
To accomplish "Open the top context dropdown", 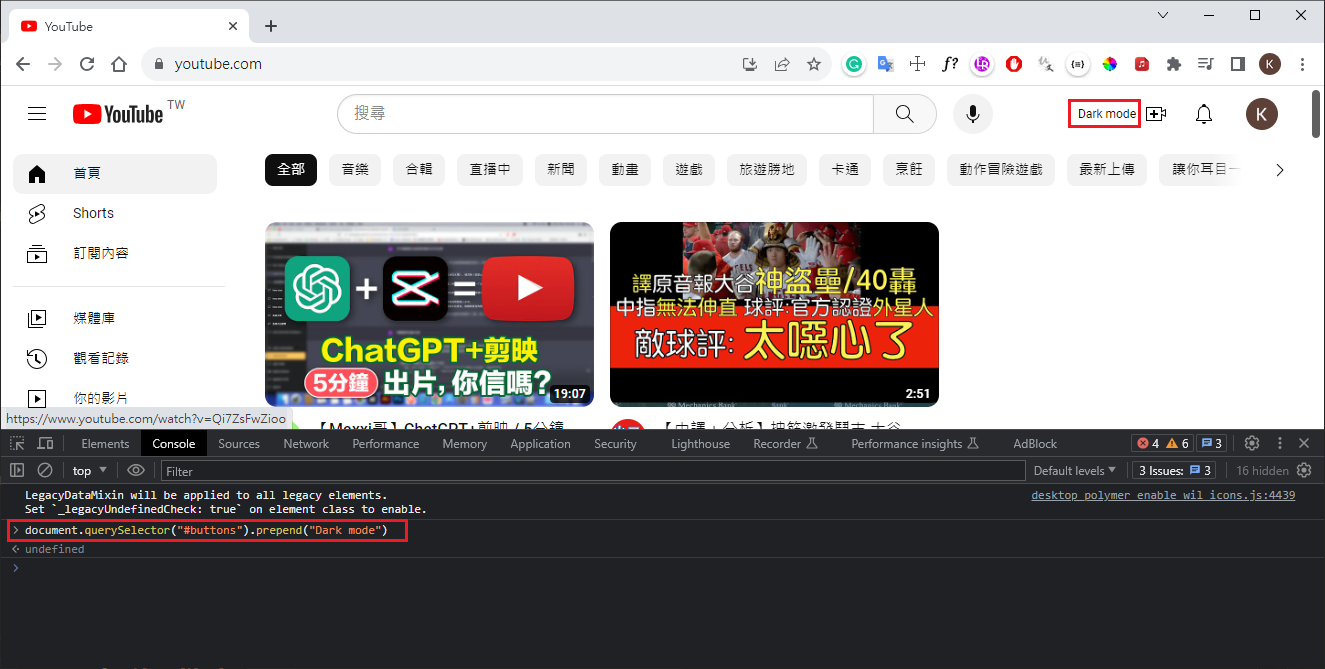I will (x=90, y=470).
